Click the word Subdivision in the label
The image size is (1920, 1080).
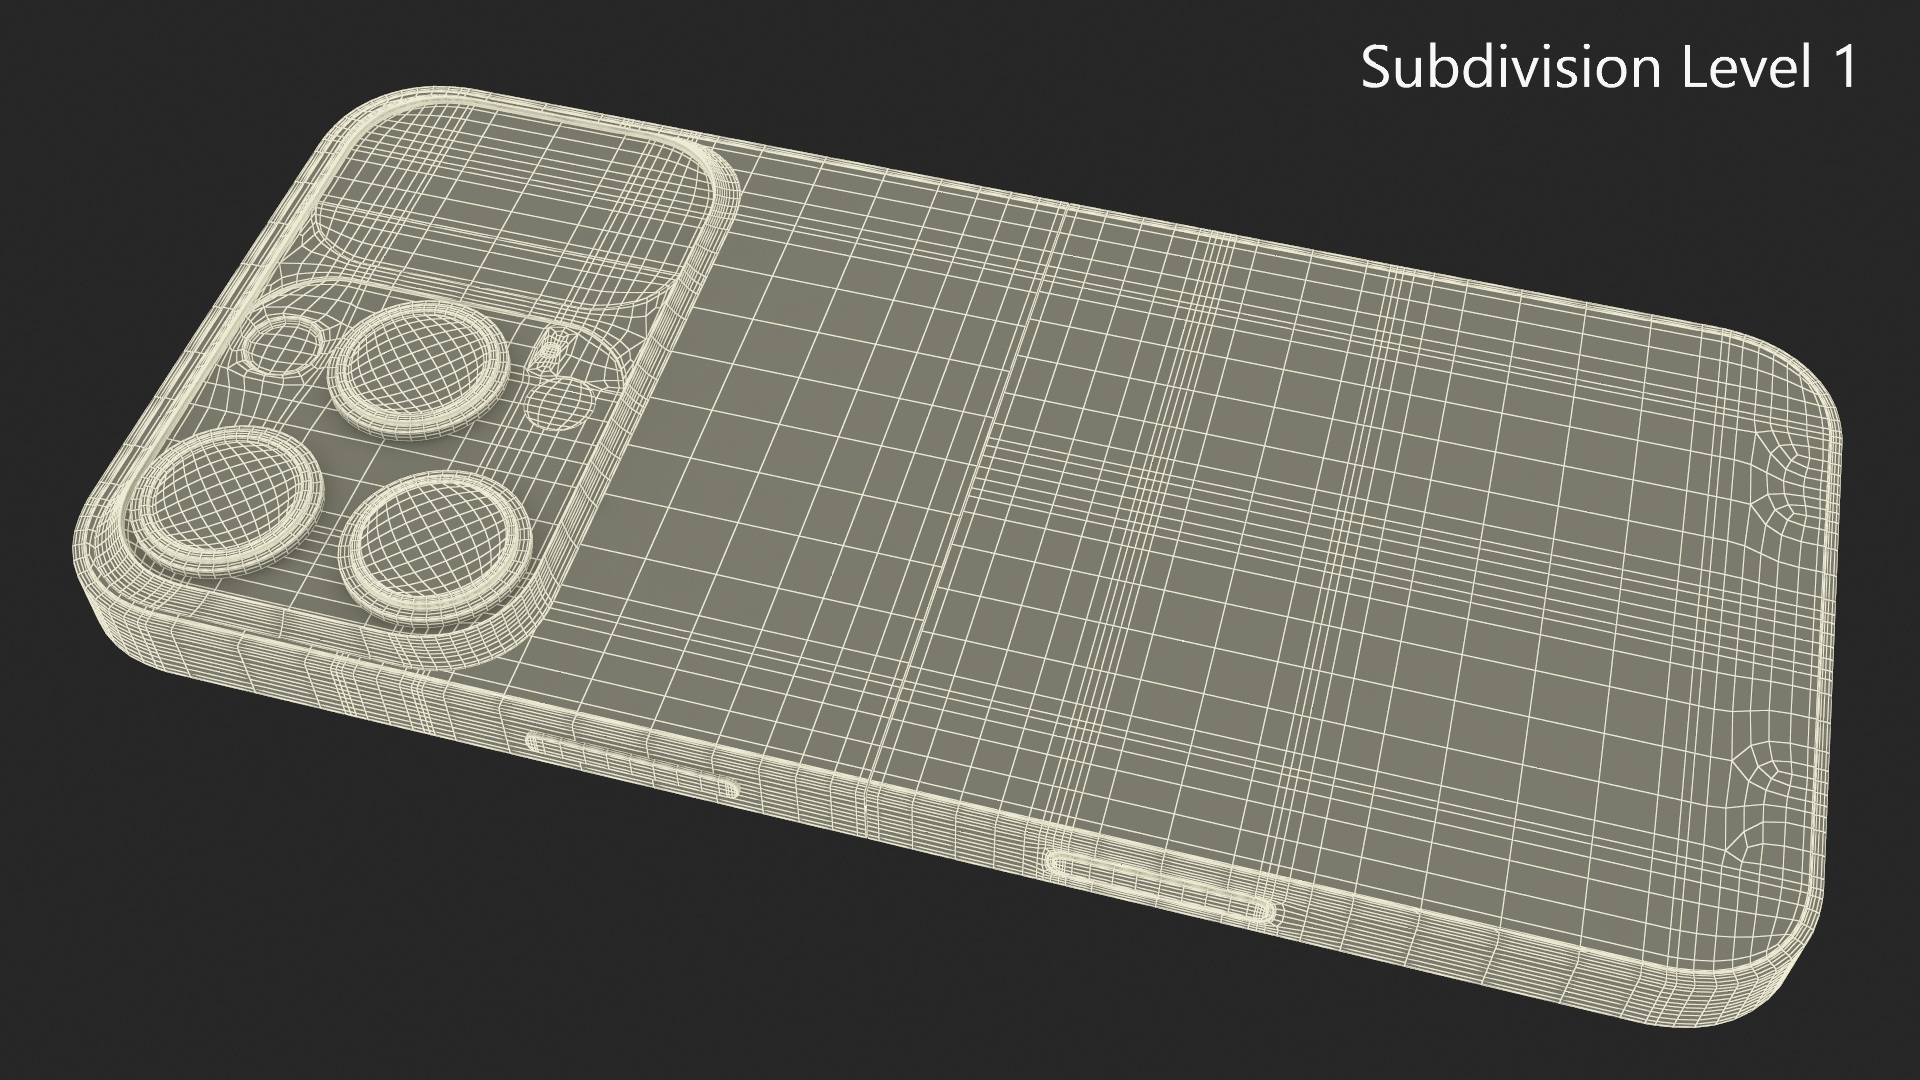click(1510, 68)
